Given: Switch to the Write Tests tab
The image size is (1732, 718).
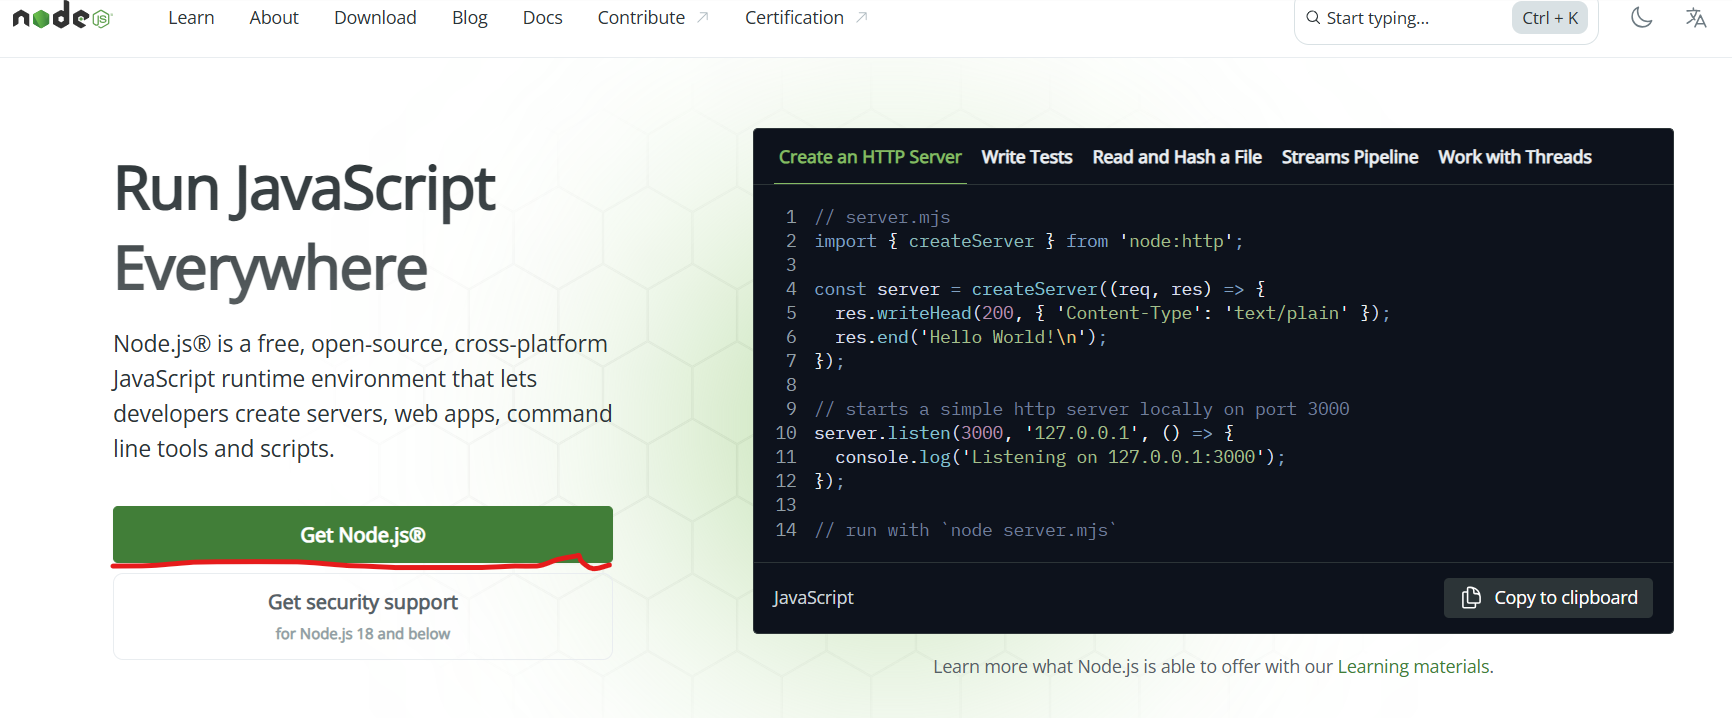Looking at the screenshot, I should [x=1027, y=157].
